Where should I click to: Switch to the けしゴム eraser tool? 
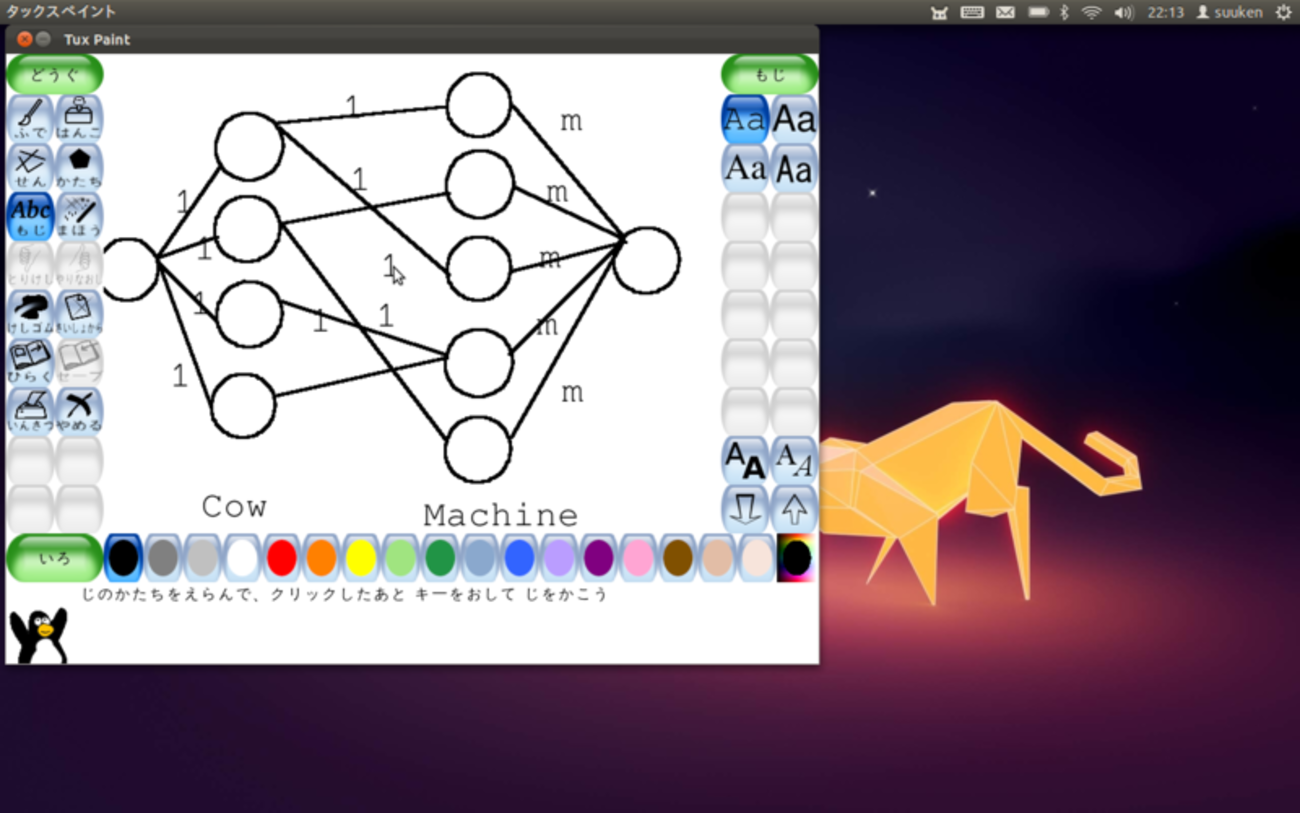point(30,313)
